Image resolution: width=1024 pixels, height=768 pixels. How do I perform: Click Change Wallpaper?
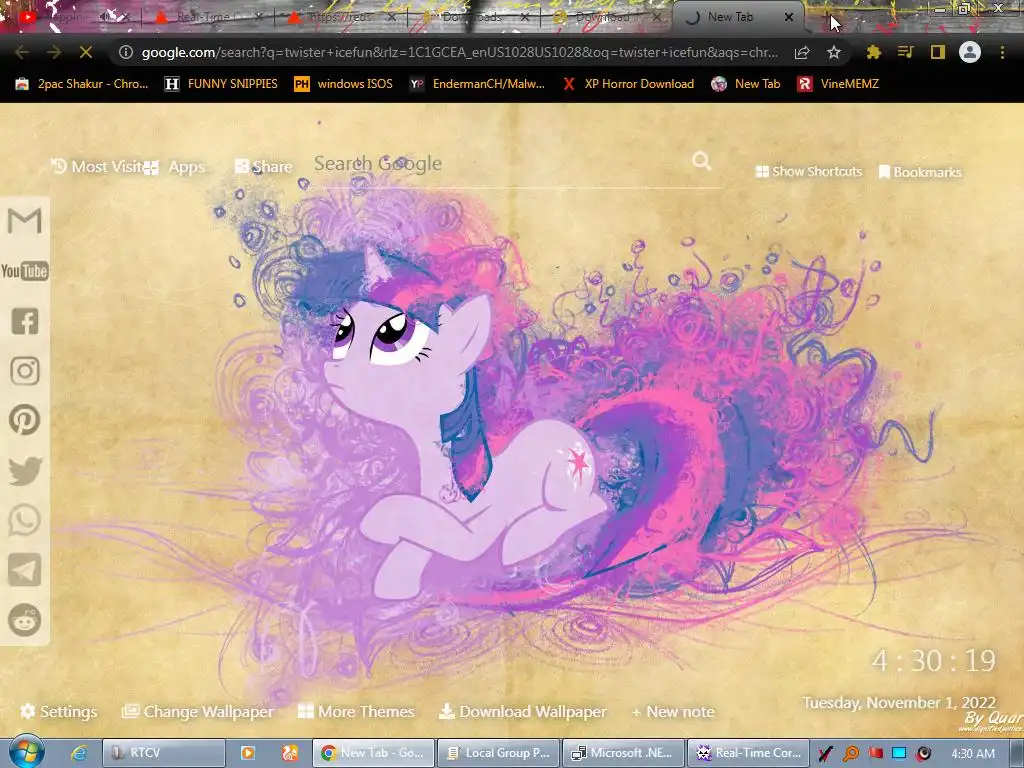[198, 711]
